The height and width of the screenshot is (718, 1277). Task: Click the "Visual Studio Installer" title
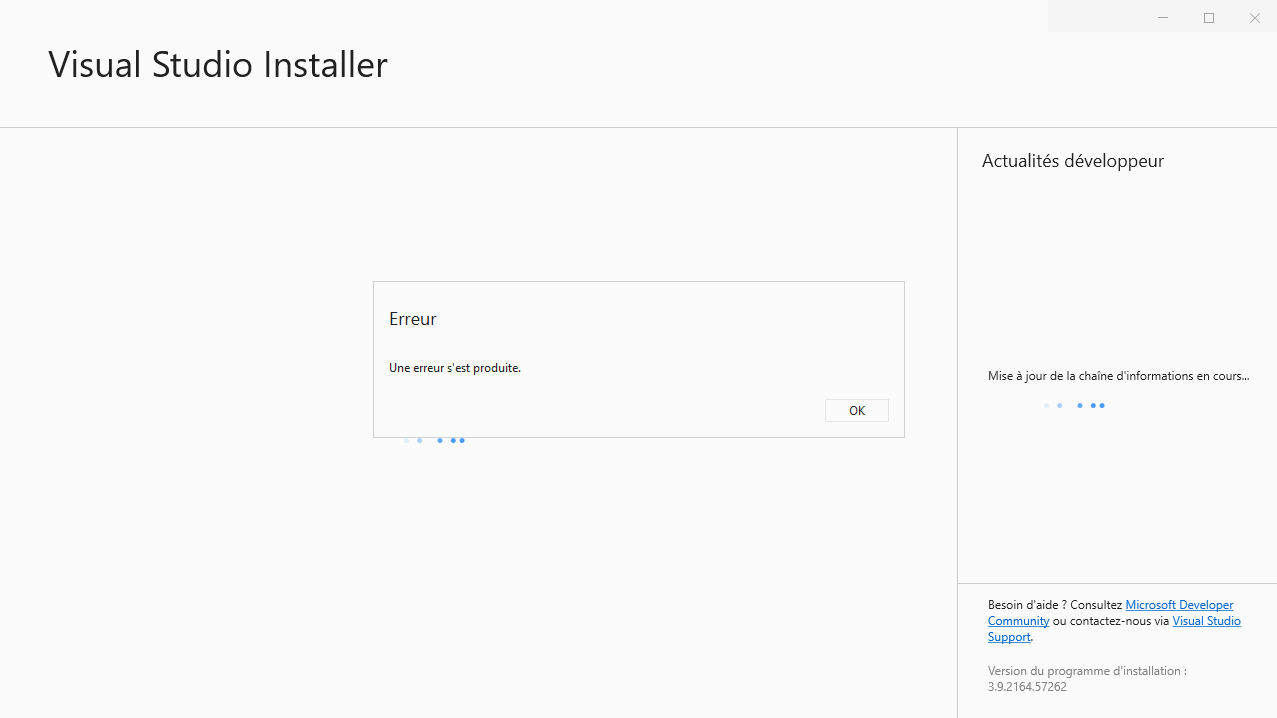click(218, 64)
